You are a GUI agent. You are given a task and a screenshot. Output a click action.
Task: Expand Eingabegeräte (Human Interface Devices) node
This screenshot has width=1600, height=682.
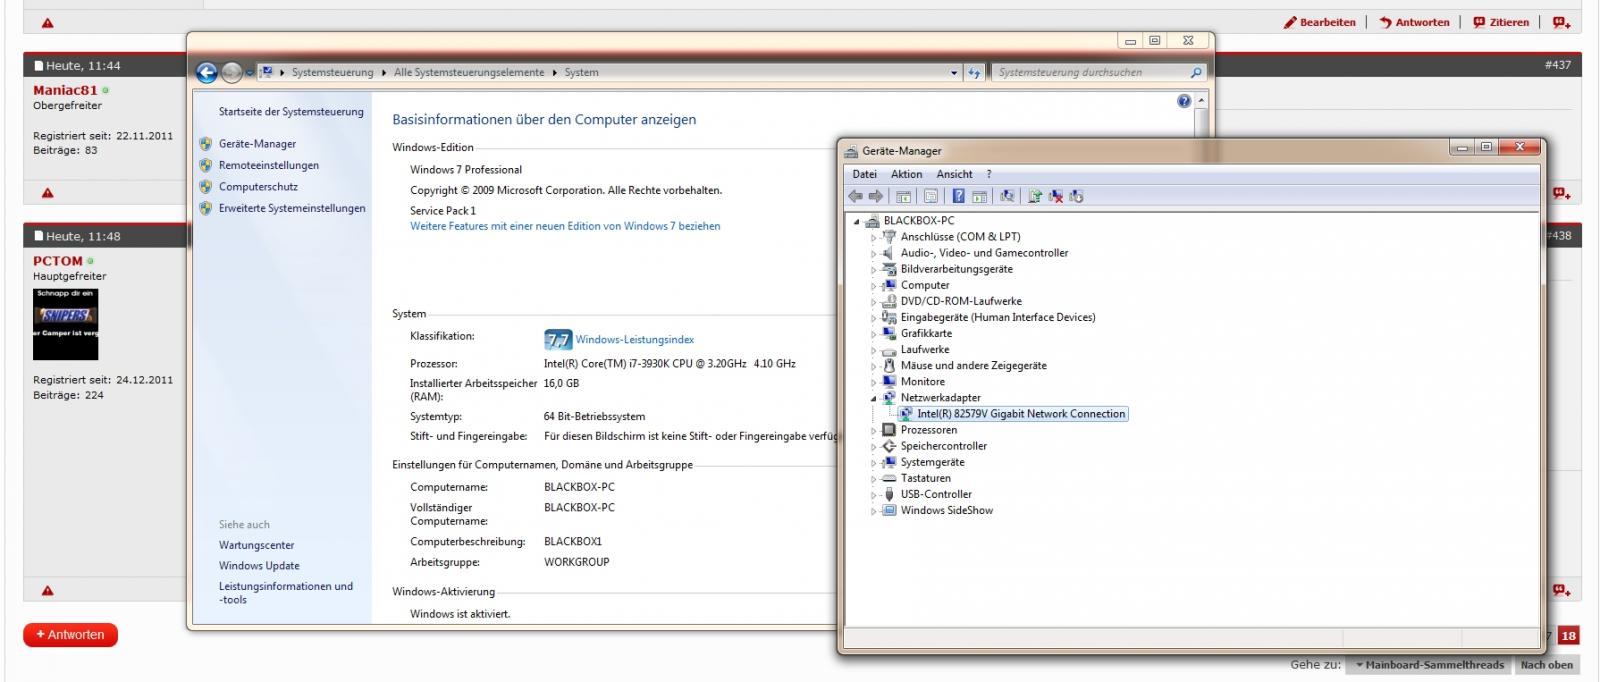point(873,318)
